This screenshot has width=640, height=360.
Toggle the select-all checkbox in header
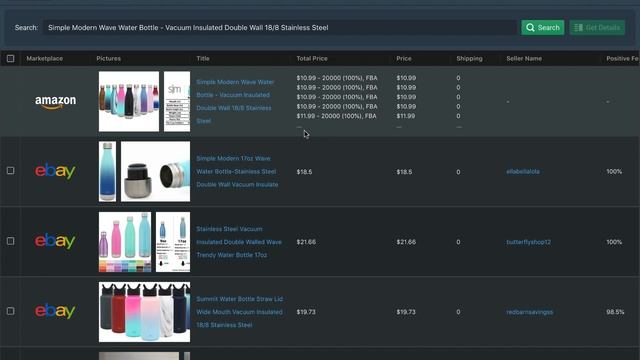[x=11, y=58]
